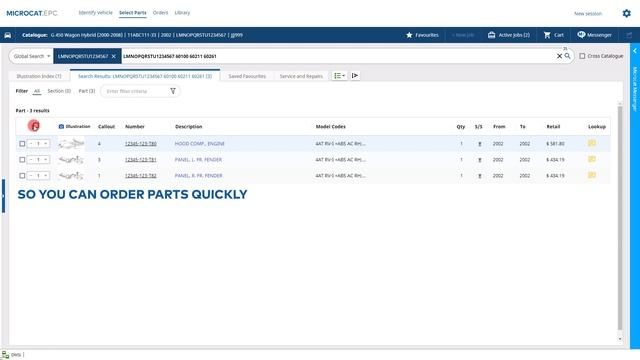Image resolution: width=640 pixels, height=360 pixels.
Task: Switch to Service and Repairs tab
Action: point(301,76)
